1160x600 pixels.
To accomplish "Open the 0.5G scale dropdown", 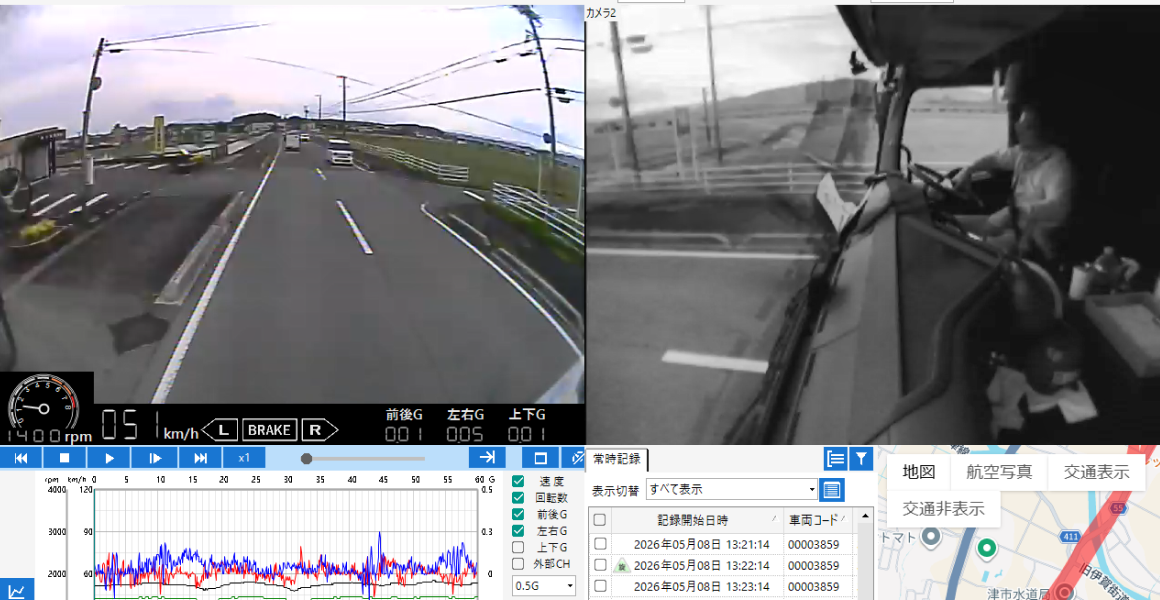I will tap(544, 585).
